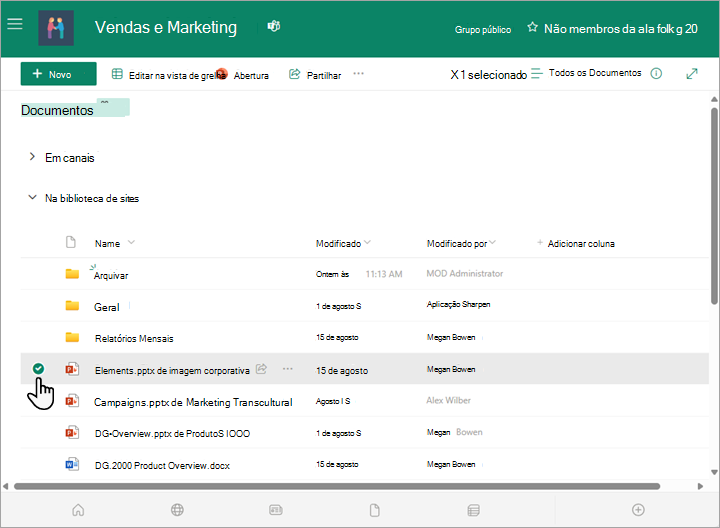Image resolution: width=720 pixels, height=528 pixels.
Task: Click the scroll down arrow
Action: pyautogui.click(x=714, y=472)
